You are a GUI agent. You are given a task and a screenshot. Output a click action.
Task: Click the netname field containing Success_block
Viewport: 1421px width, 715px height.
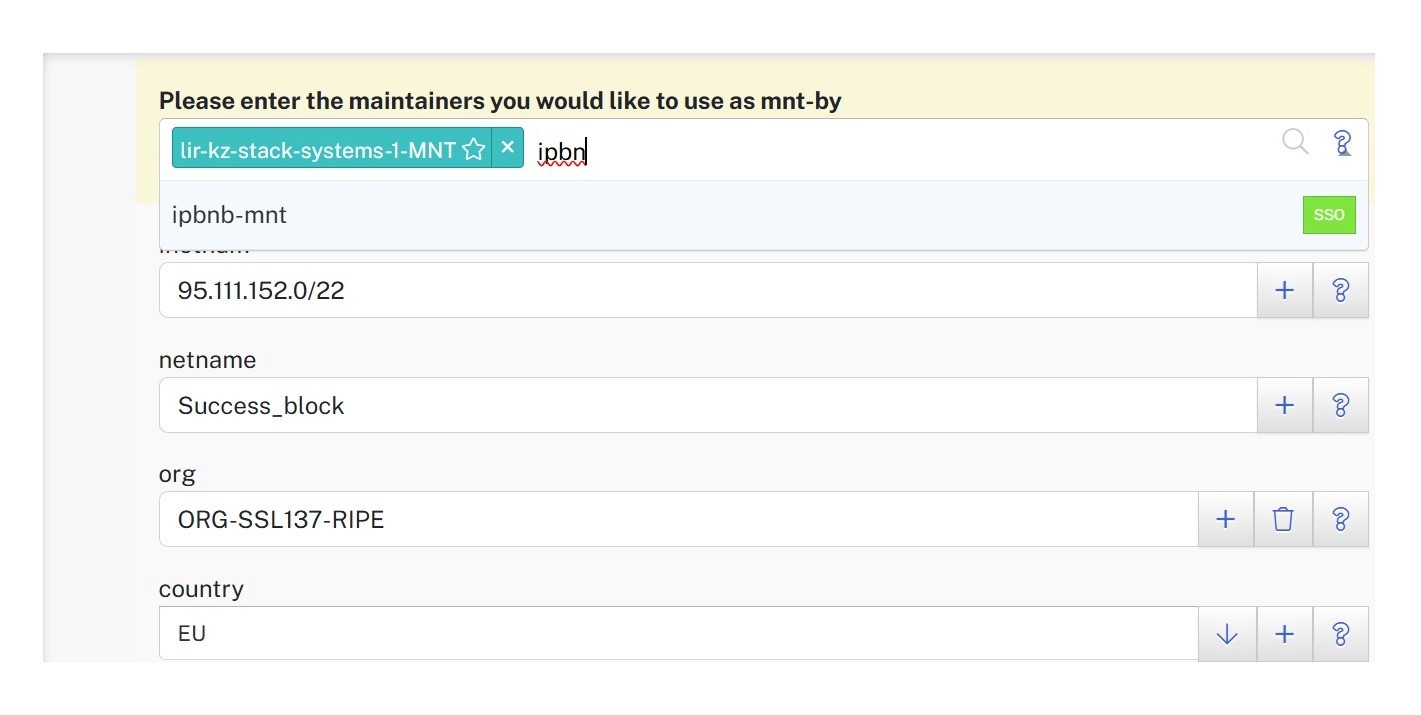click(x=600, y=405)
